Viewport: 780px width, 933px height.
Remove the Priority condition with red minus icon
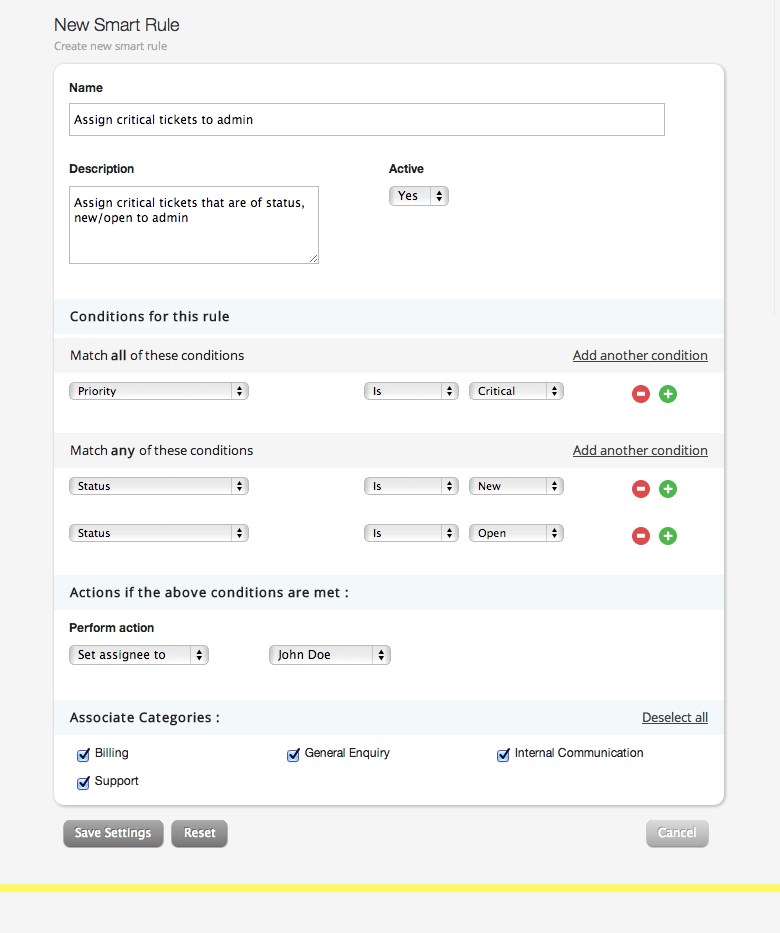click(x=641, y=394)
